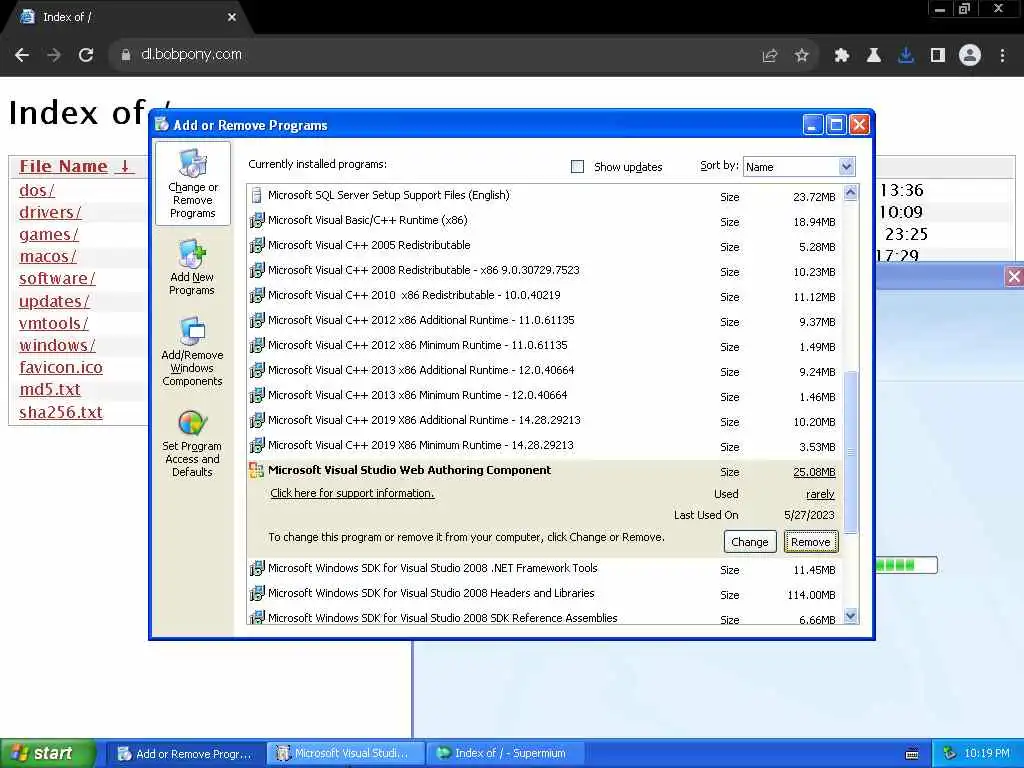Open dos/ directory link
Viewport: 1024px width, 768px height.
click(x=37, y=190)
